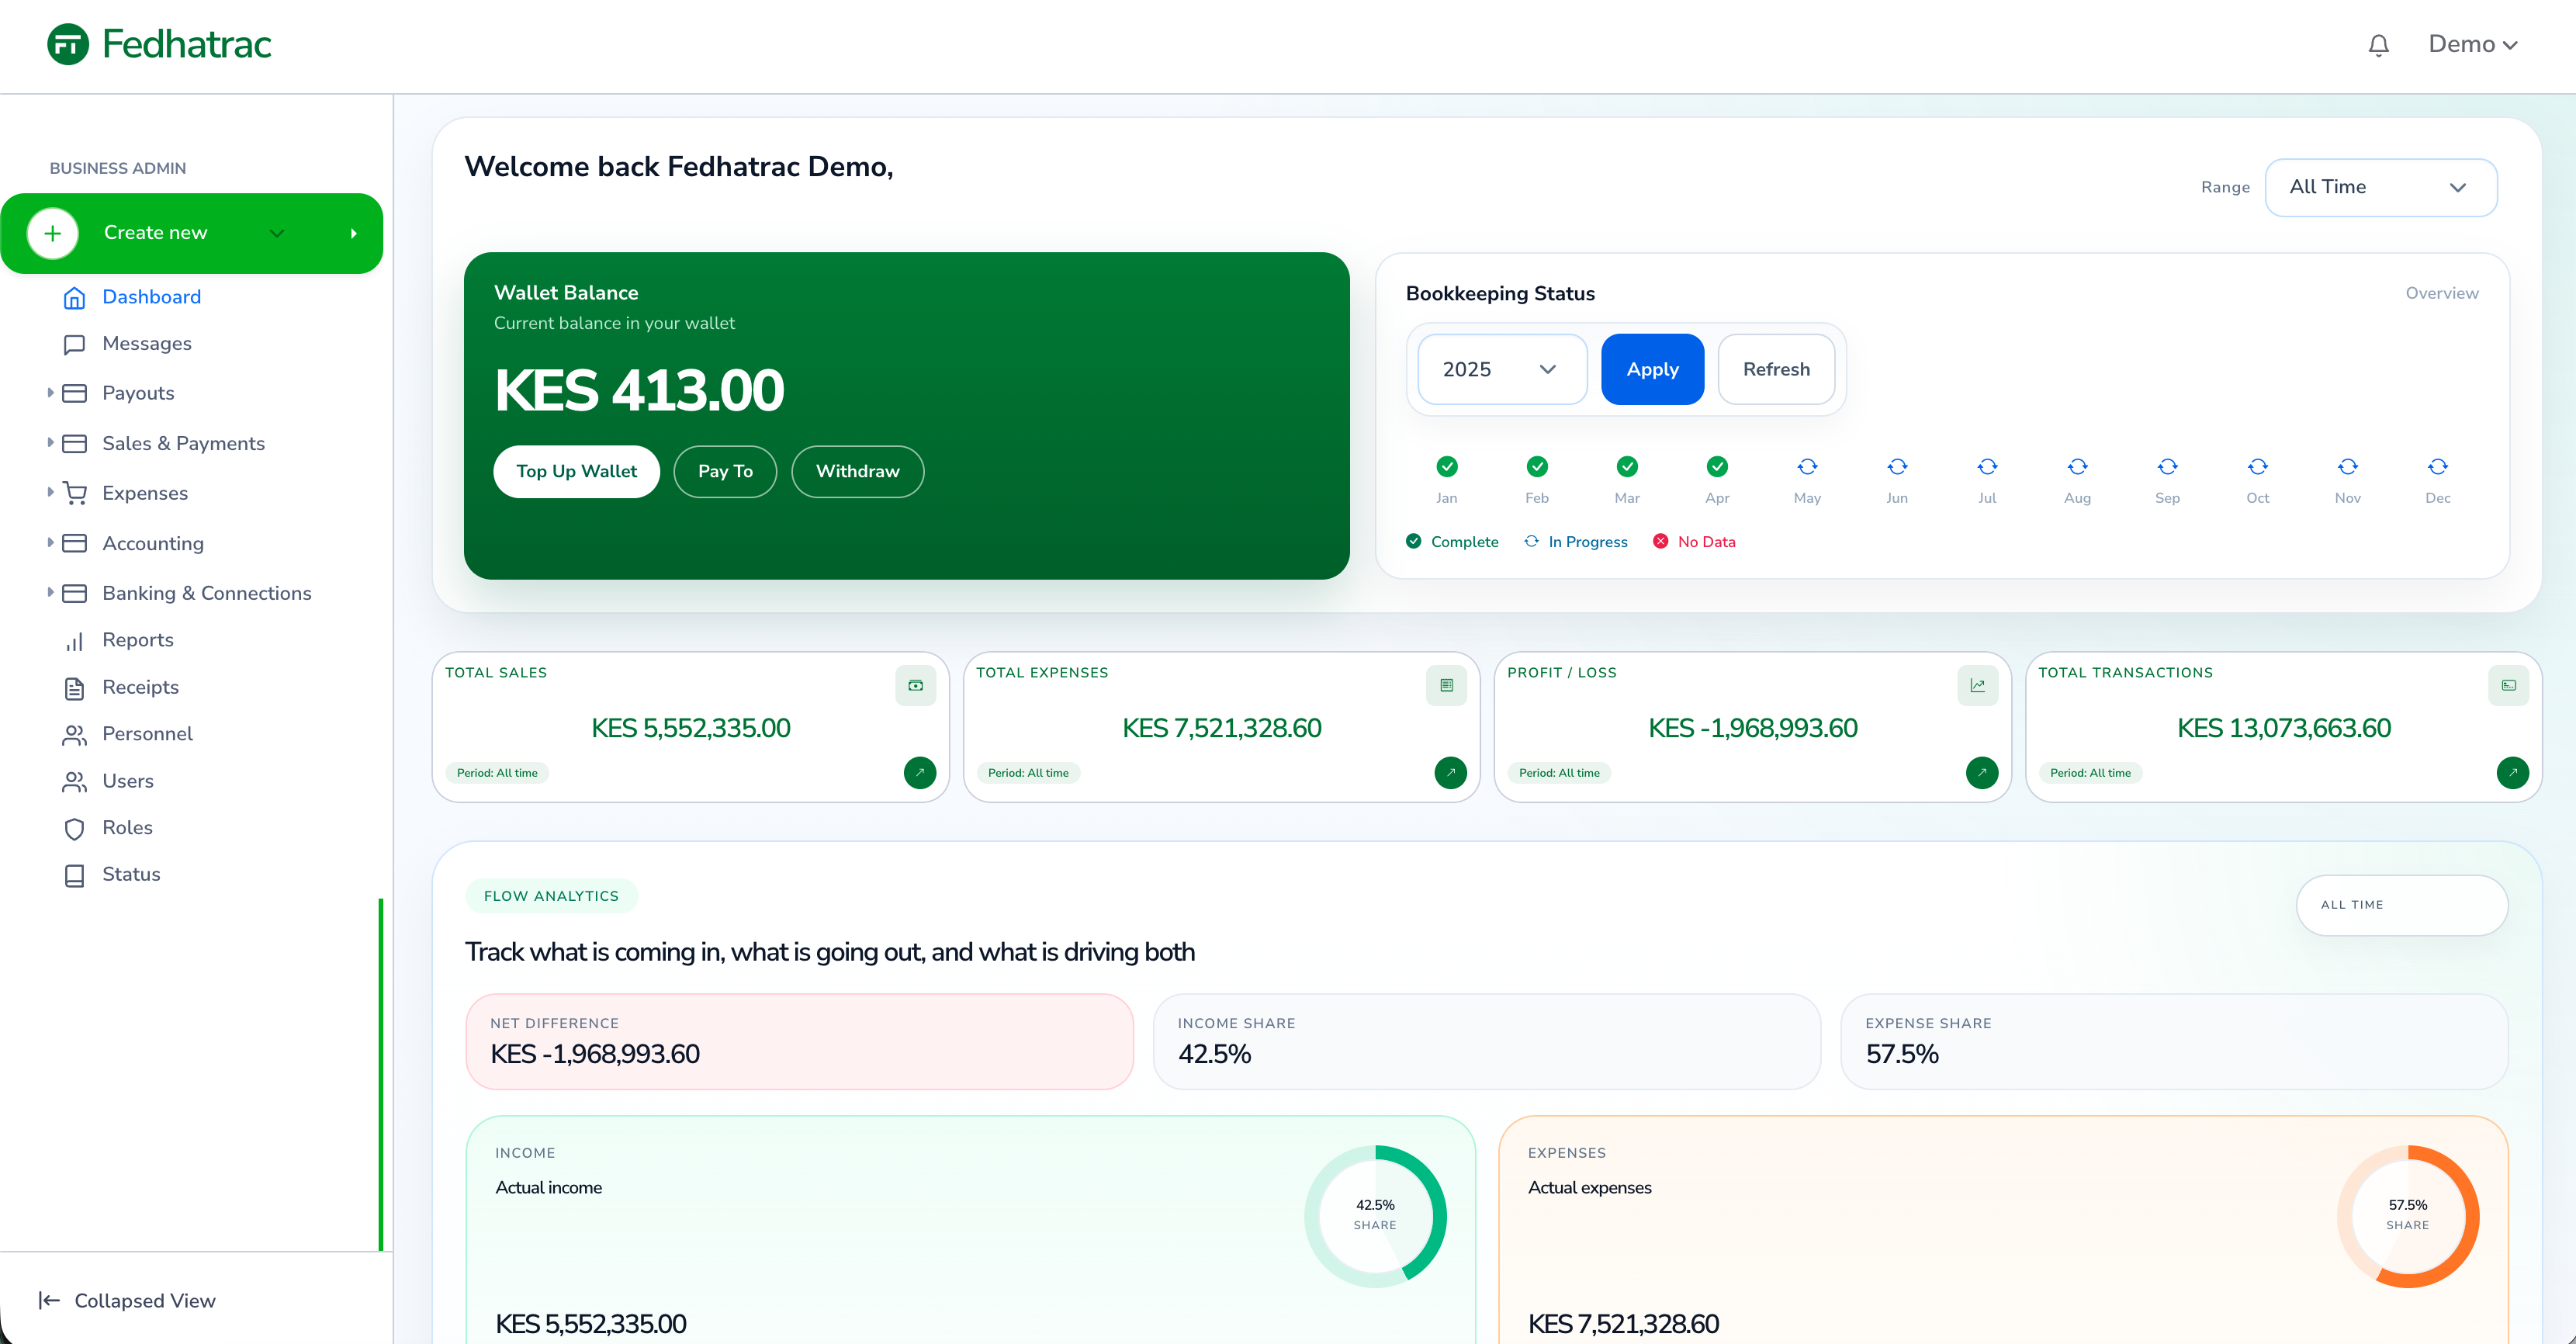
Task: Click May in-progress status icon
Action: (x=1807, y=466)
